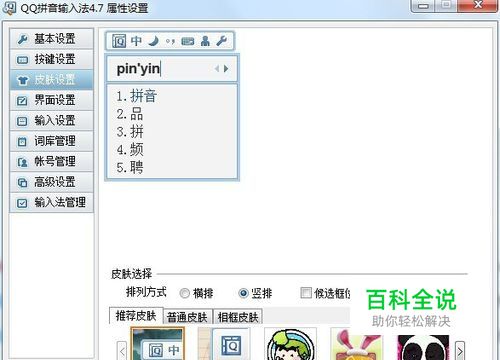Click the QQ logo icon on preview status bar

(x=119, y=41)
